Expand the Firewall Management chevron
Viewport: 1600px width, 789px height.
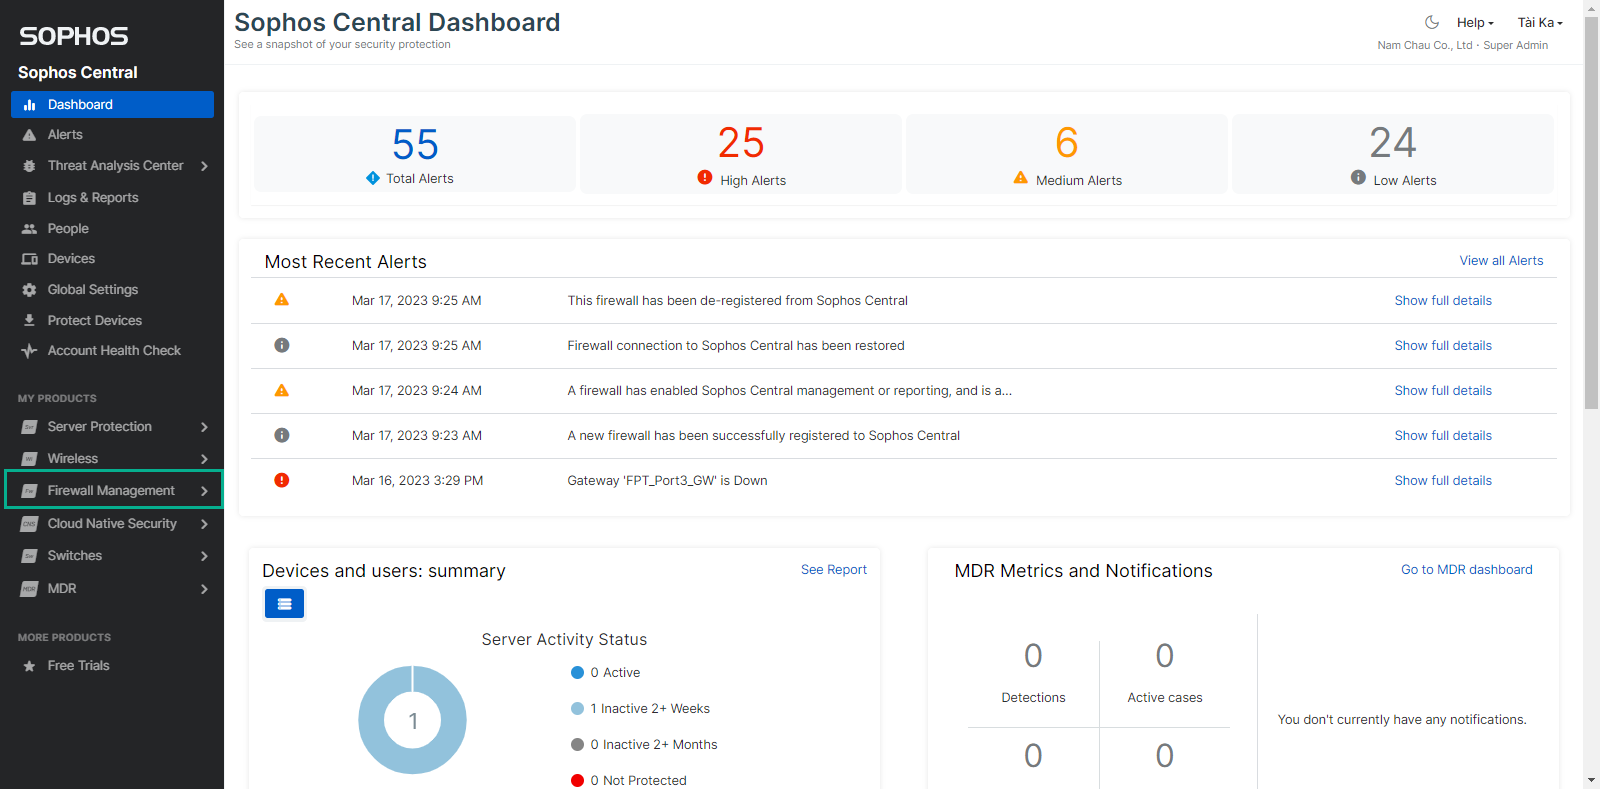(204, 491)
